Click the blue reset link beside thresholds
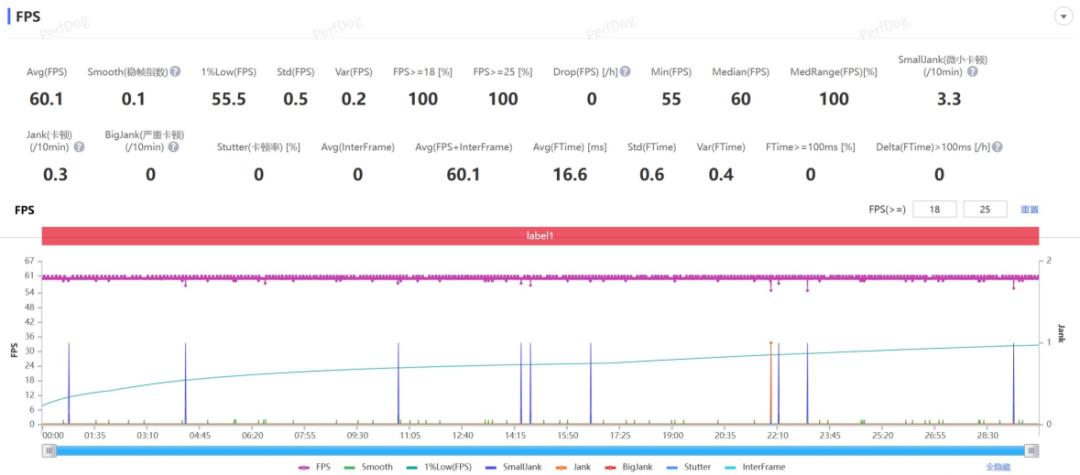This screenshot has height=475, width=1080. [x=1029, y=210]
